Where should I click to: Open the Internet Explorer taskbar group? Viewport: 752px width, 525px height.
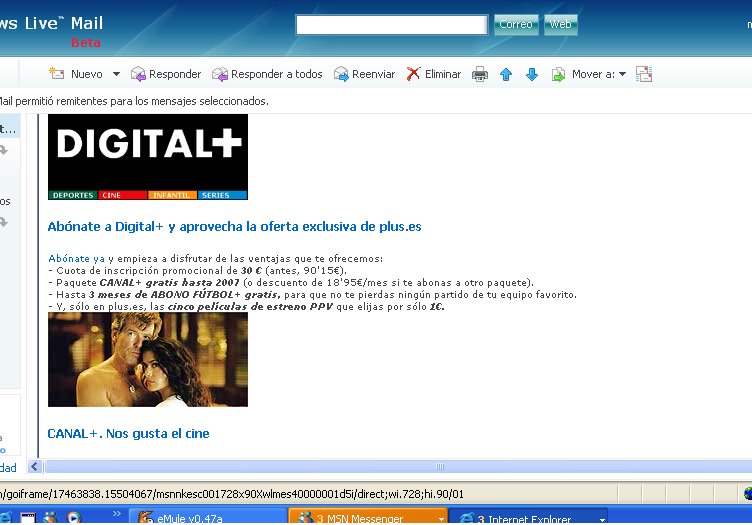529,518
